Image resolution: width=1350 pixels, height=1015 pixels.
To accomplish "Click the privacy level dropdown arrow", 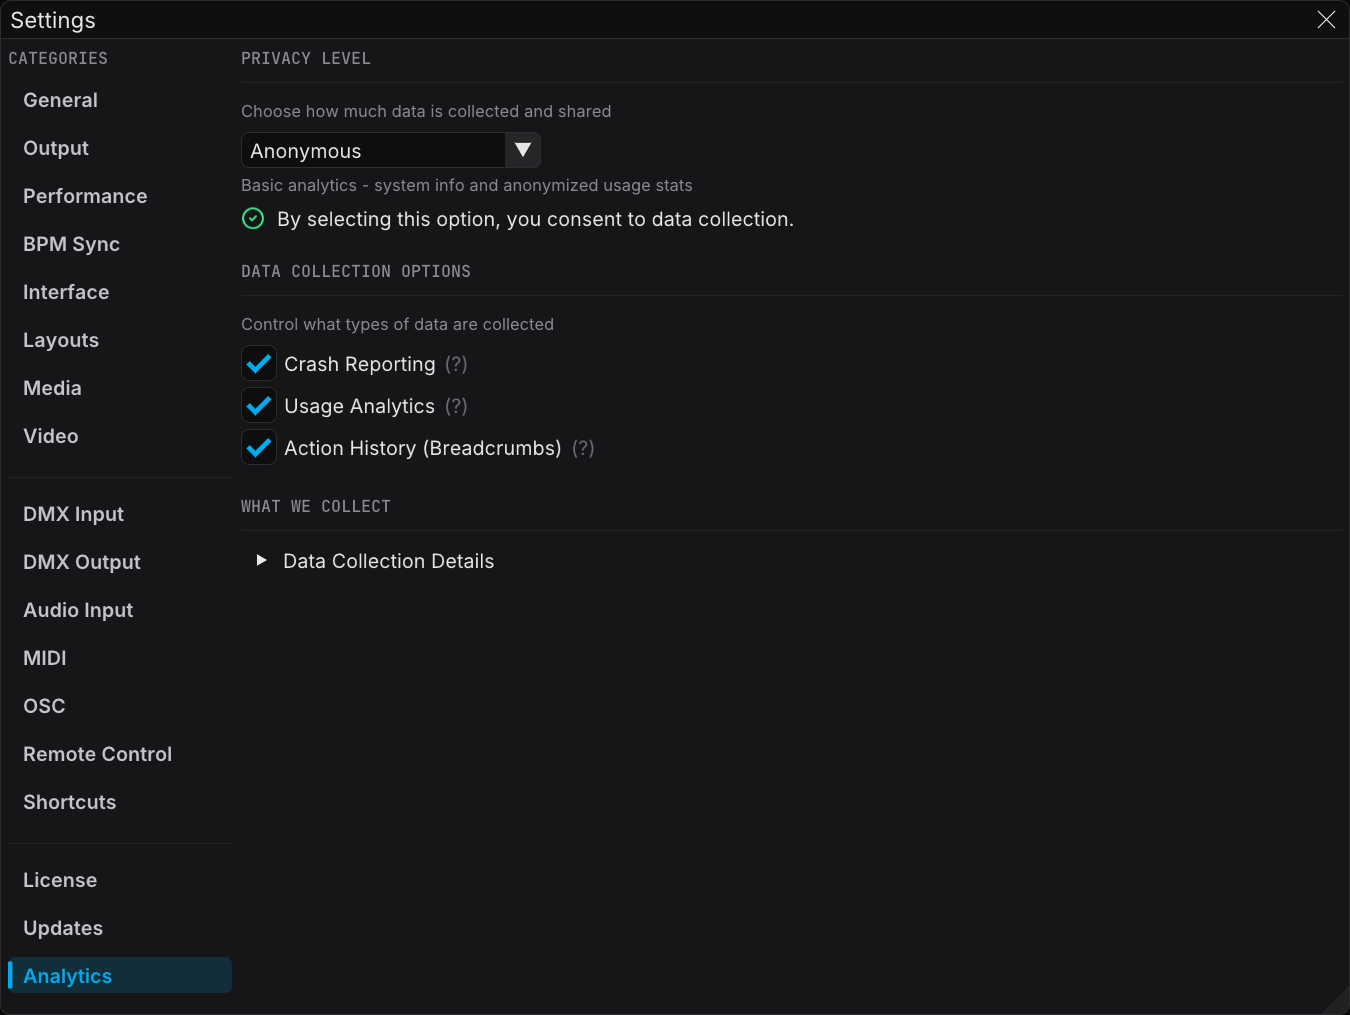I will [522, 150].
